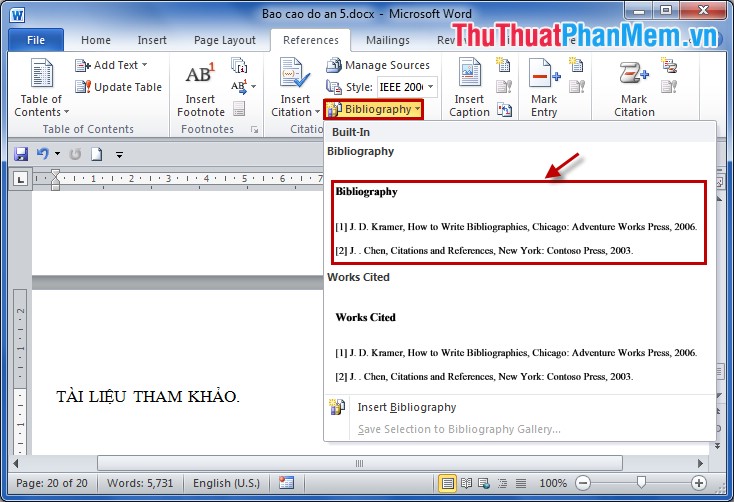
Task: Click Insert Table of Authorities icon
Action: 668,65
